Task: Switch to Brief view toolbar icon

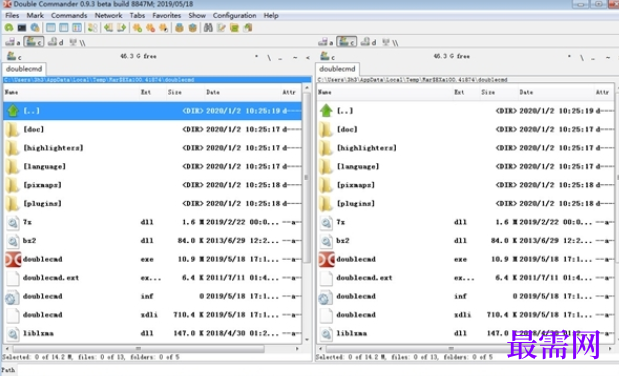Action: pyautogui.click(x=51, y=28)
